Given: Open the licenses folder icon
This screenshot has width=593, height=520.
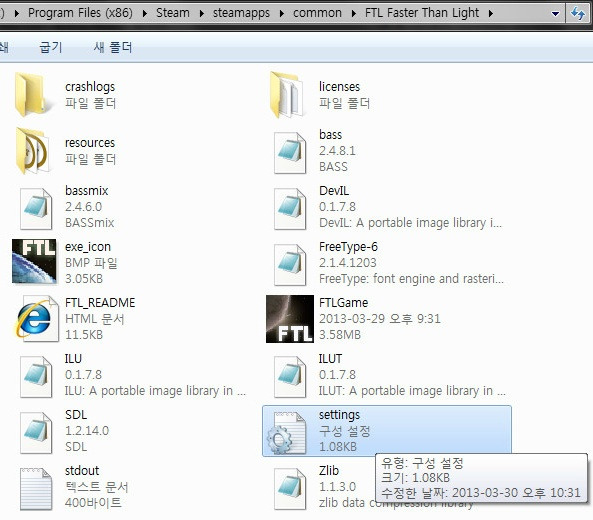Looking at the screenshot, I should pos(287,95).
